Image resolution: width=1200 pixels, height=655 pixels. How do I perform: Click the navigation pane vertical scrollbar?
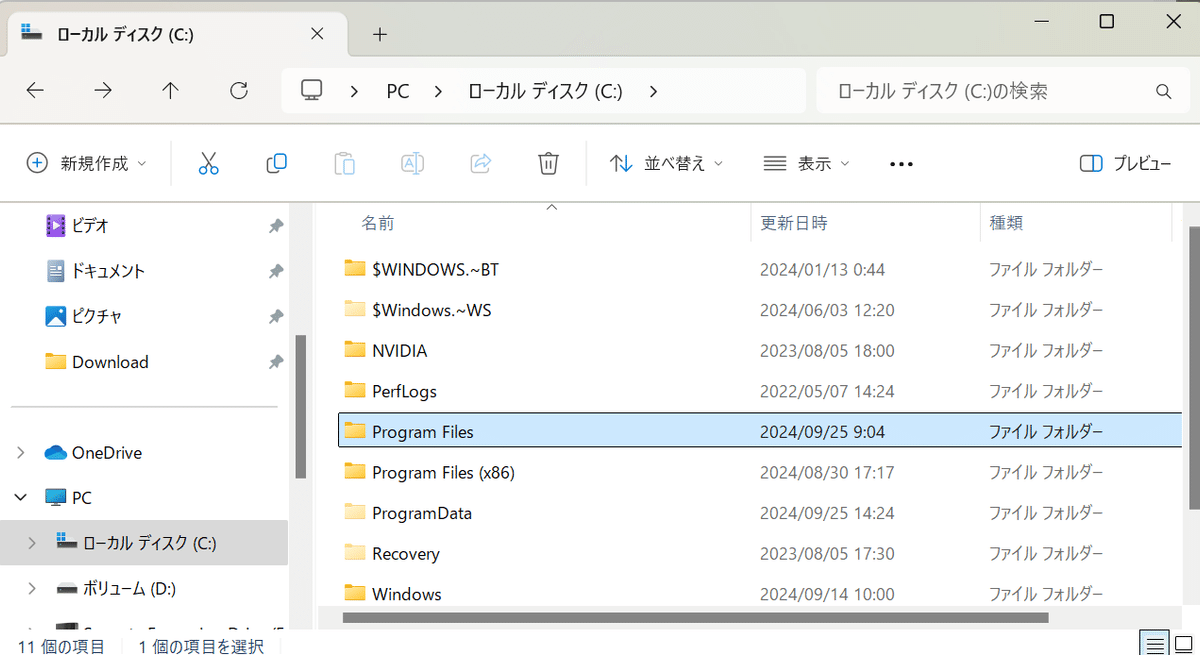pyautogui.click(x=300, y=408)
